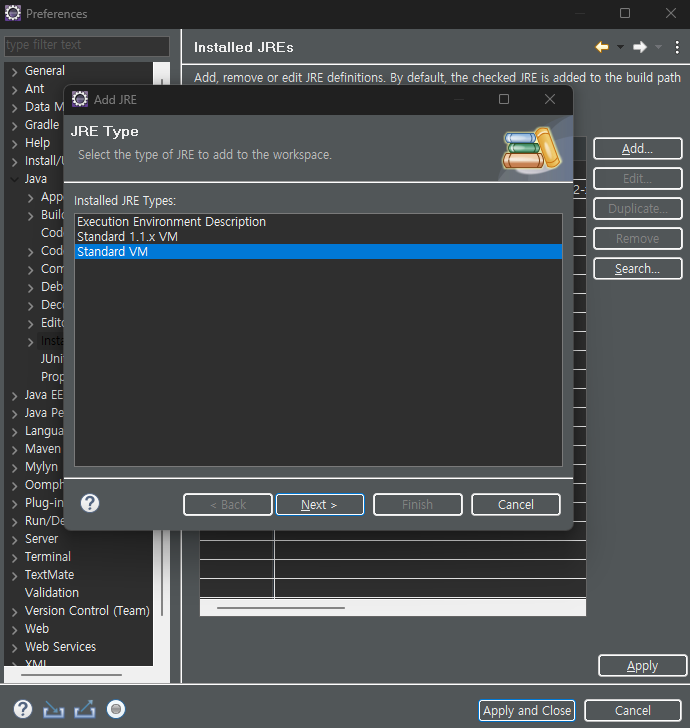Select Mylyn in preferences tree
Screen dimensions: 690x728
[x=41, y=467]
